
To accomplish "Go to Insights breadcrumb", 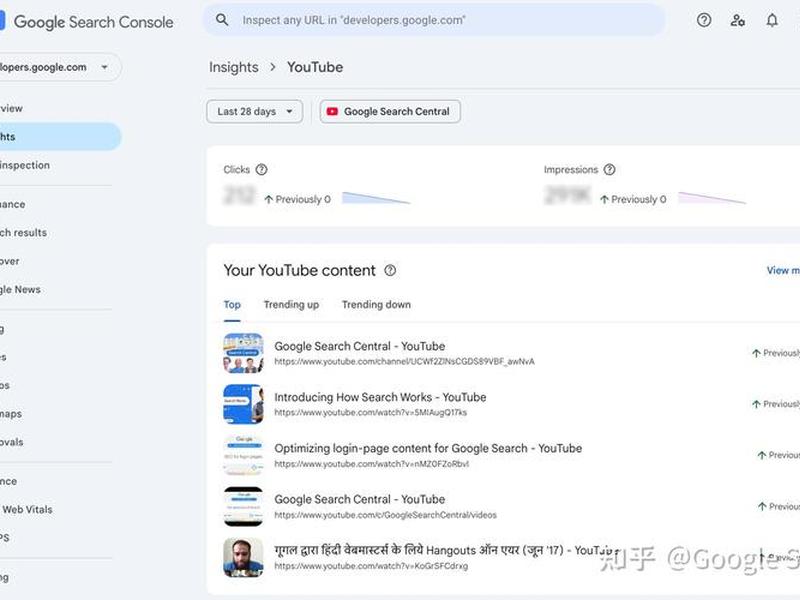I will point(234,67).
